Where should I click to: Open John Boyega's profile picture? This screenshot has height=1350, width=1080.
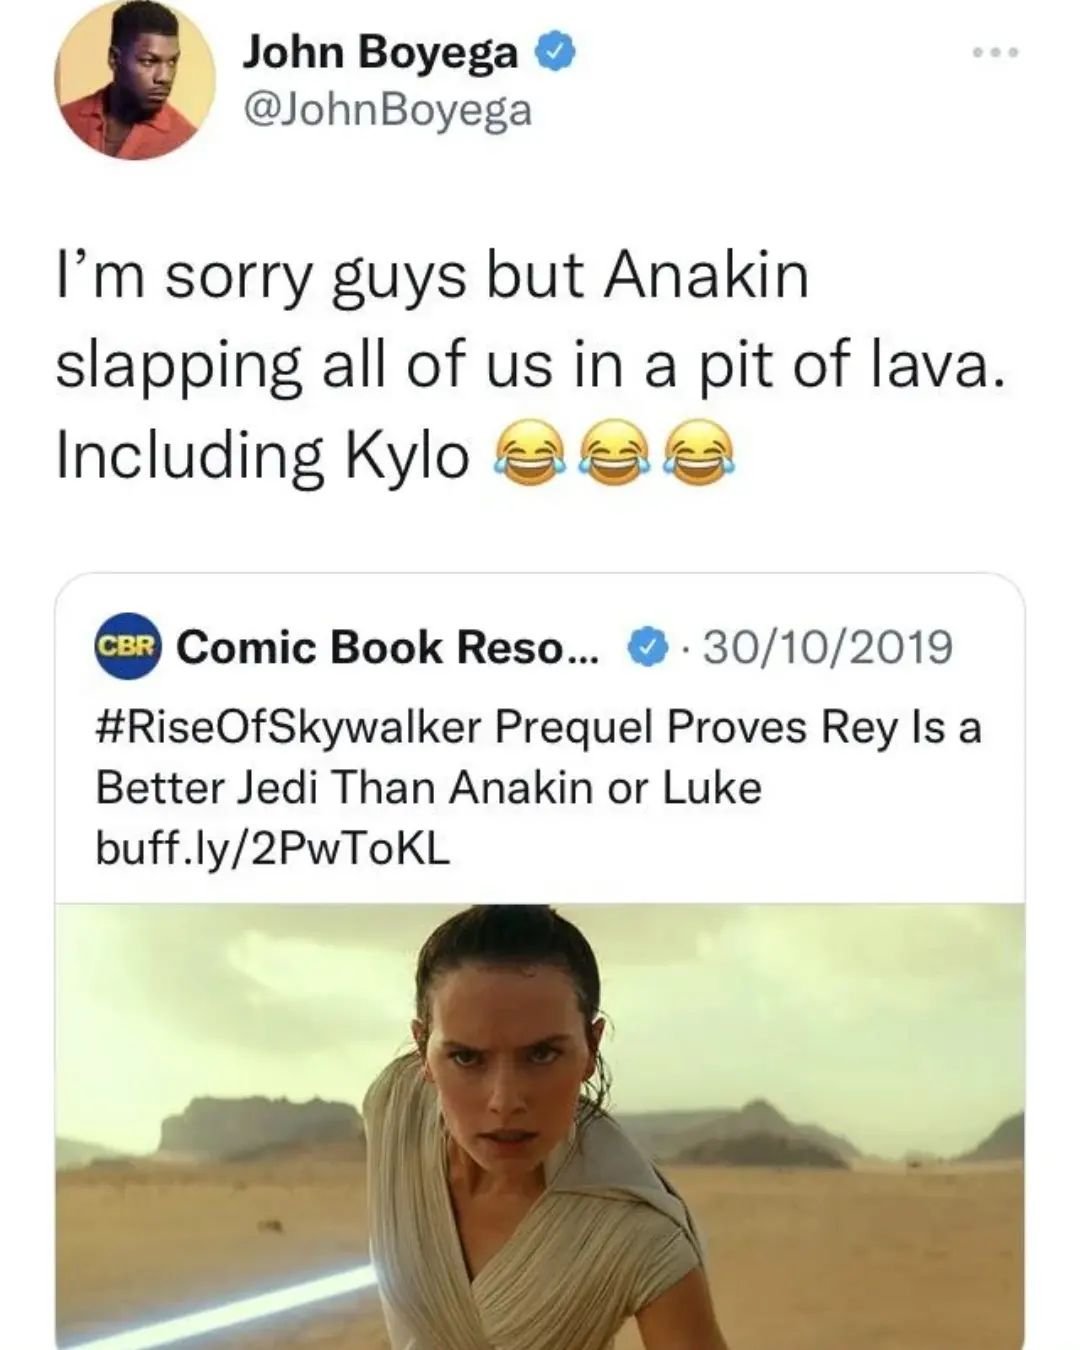[x=135, y=78]
